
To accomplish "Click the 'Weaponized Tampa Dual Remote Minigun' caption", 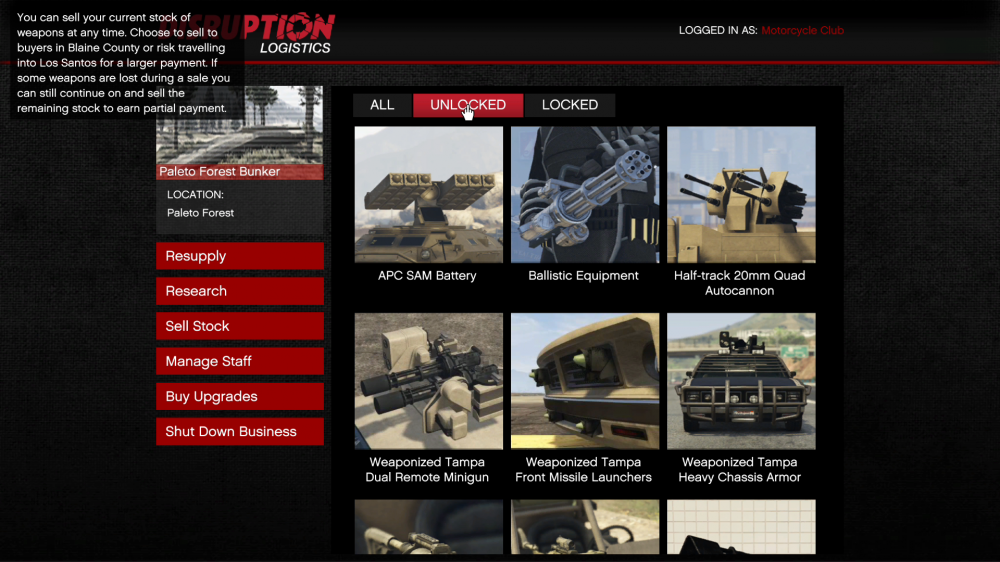I will point(427,470).
